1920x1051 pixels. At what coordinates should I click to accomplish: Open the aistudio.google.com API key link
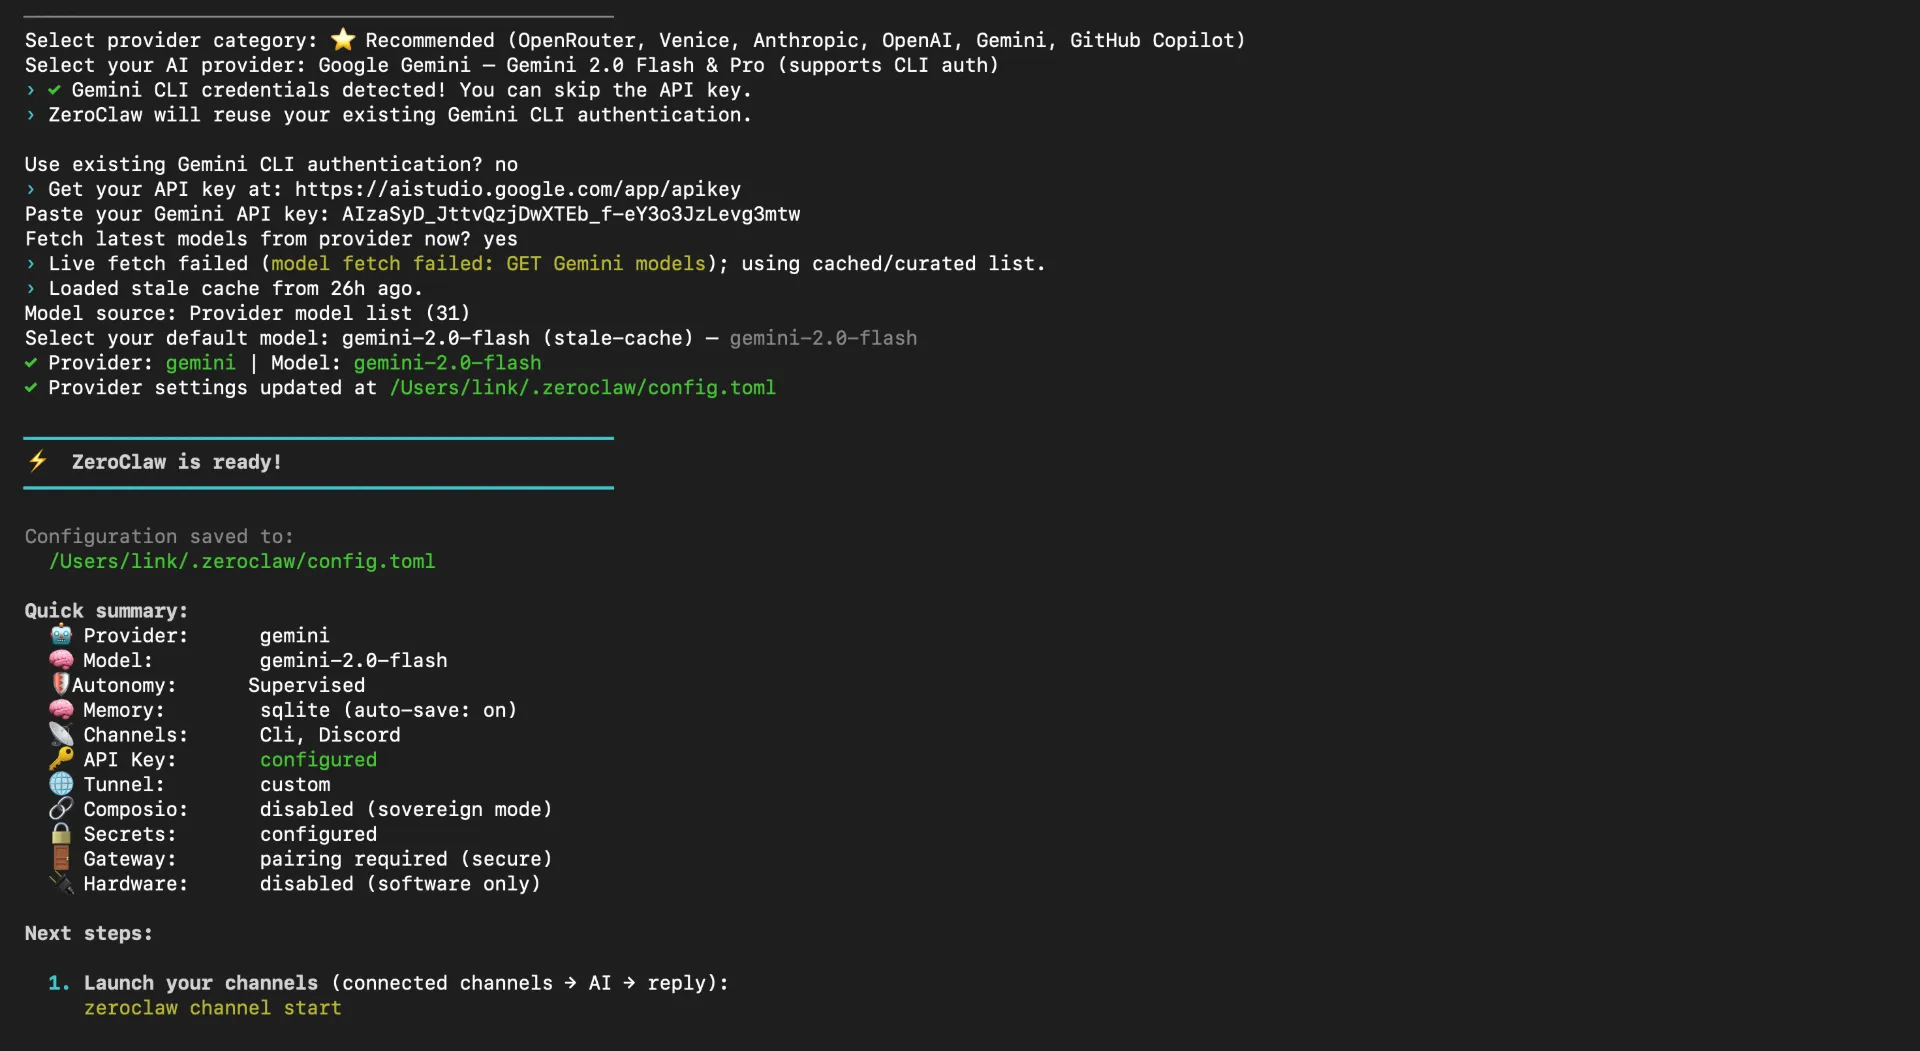(x=519, y=189)
